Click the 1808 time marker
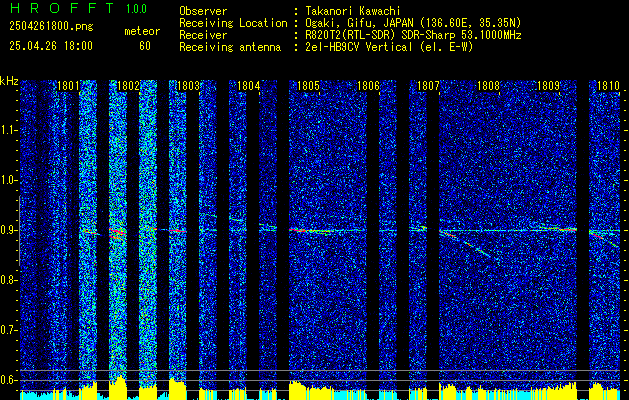The width and height of the screenshot is (629, 400). (x=488, y=86)
